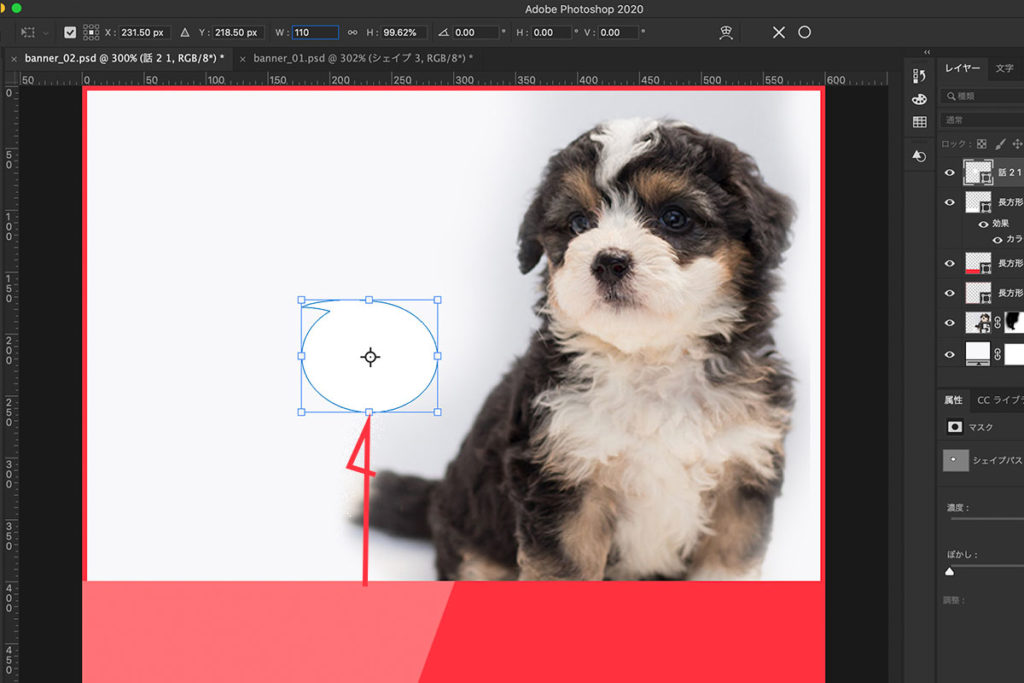
Task: Switch to the 文字 panel tab
Action: point(1004,69)
